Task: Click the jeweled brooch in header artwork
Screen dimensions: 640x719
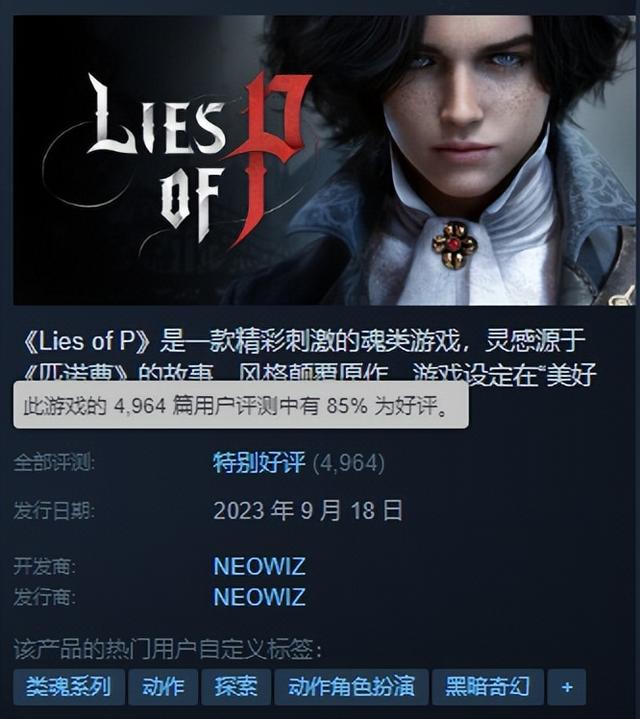Action: (454, 244)
